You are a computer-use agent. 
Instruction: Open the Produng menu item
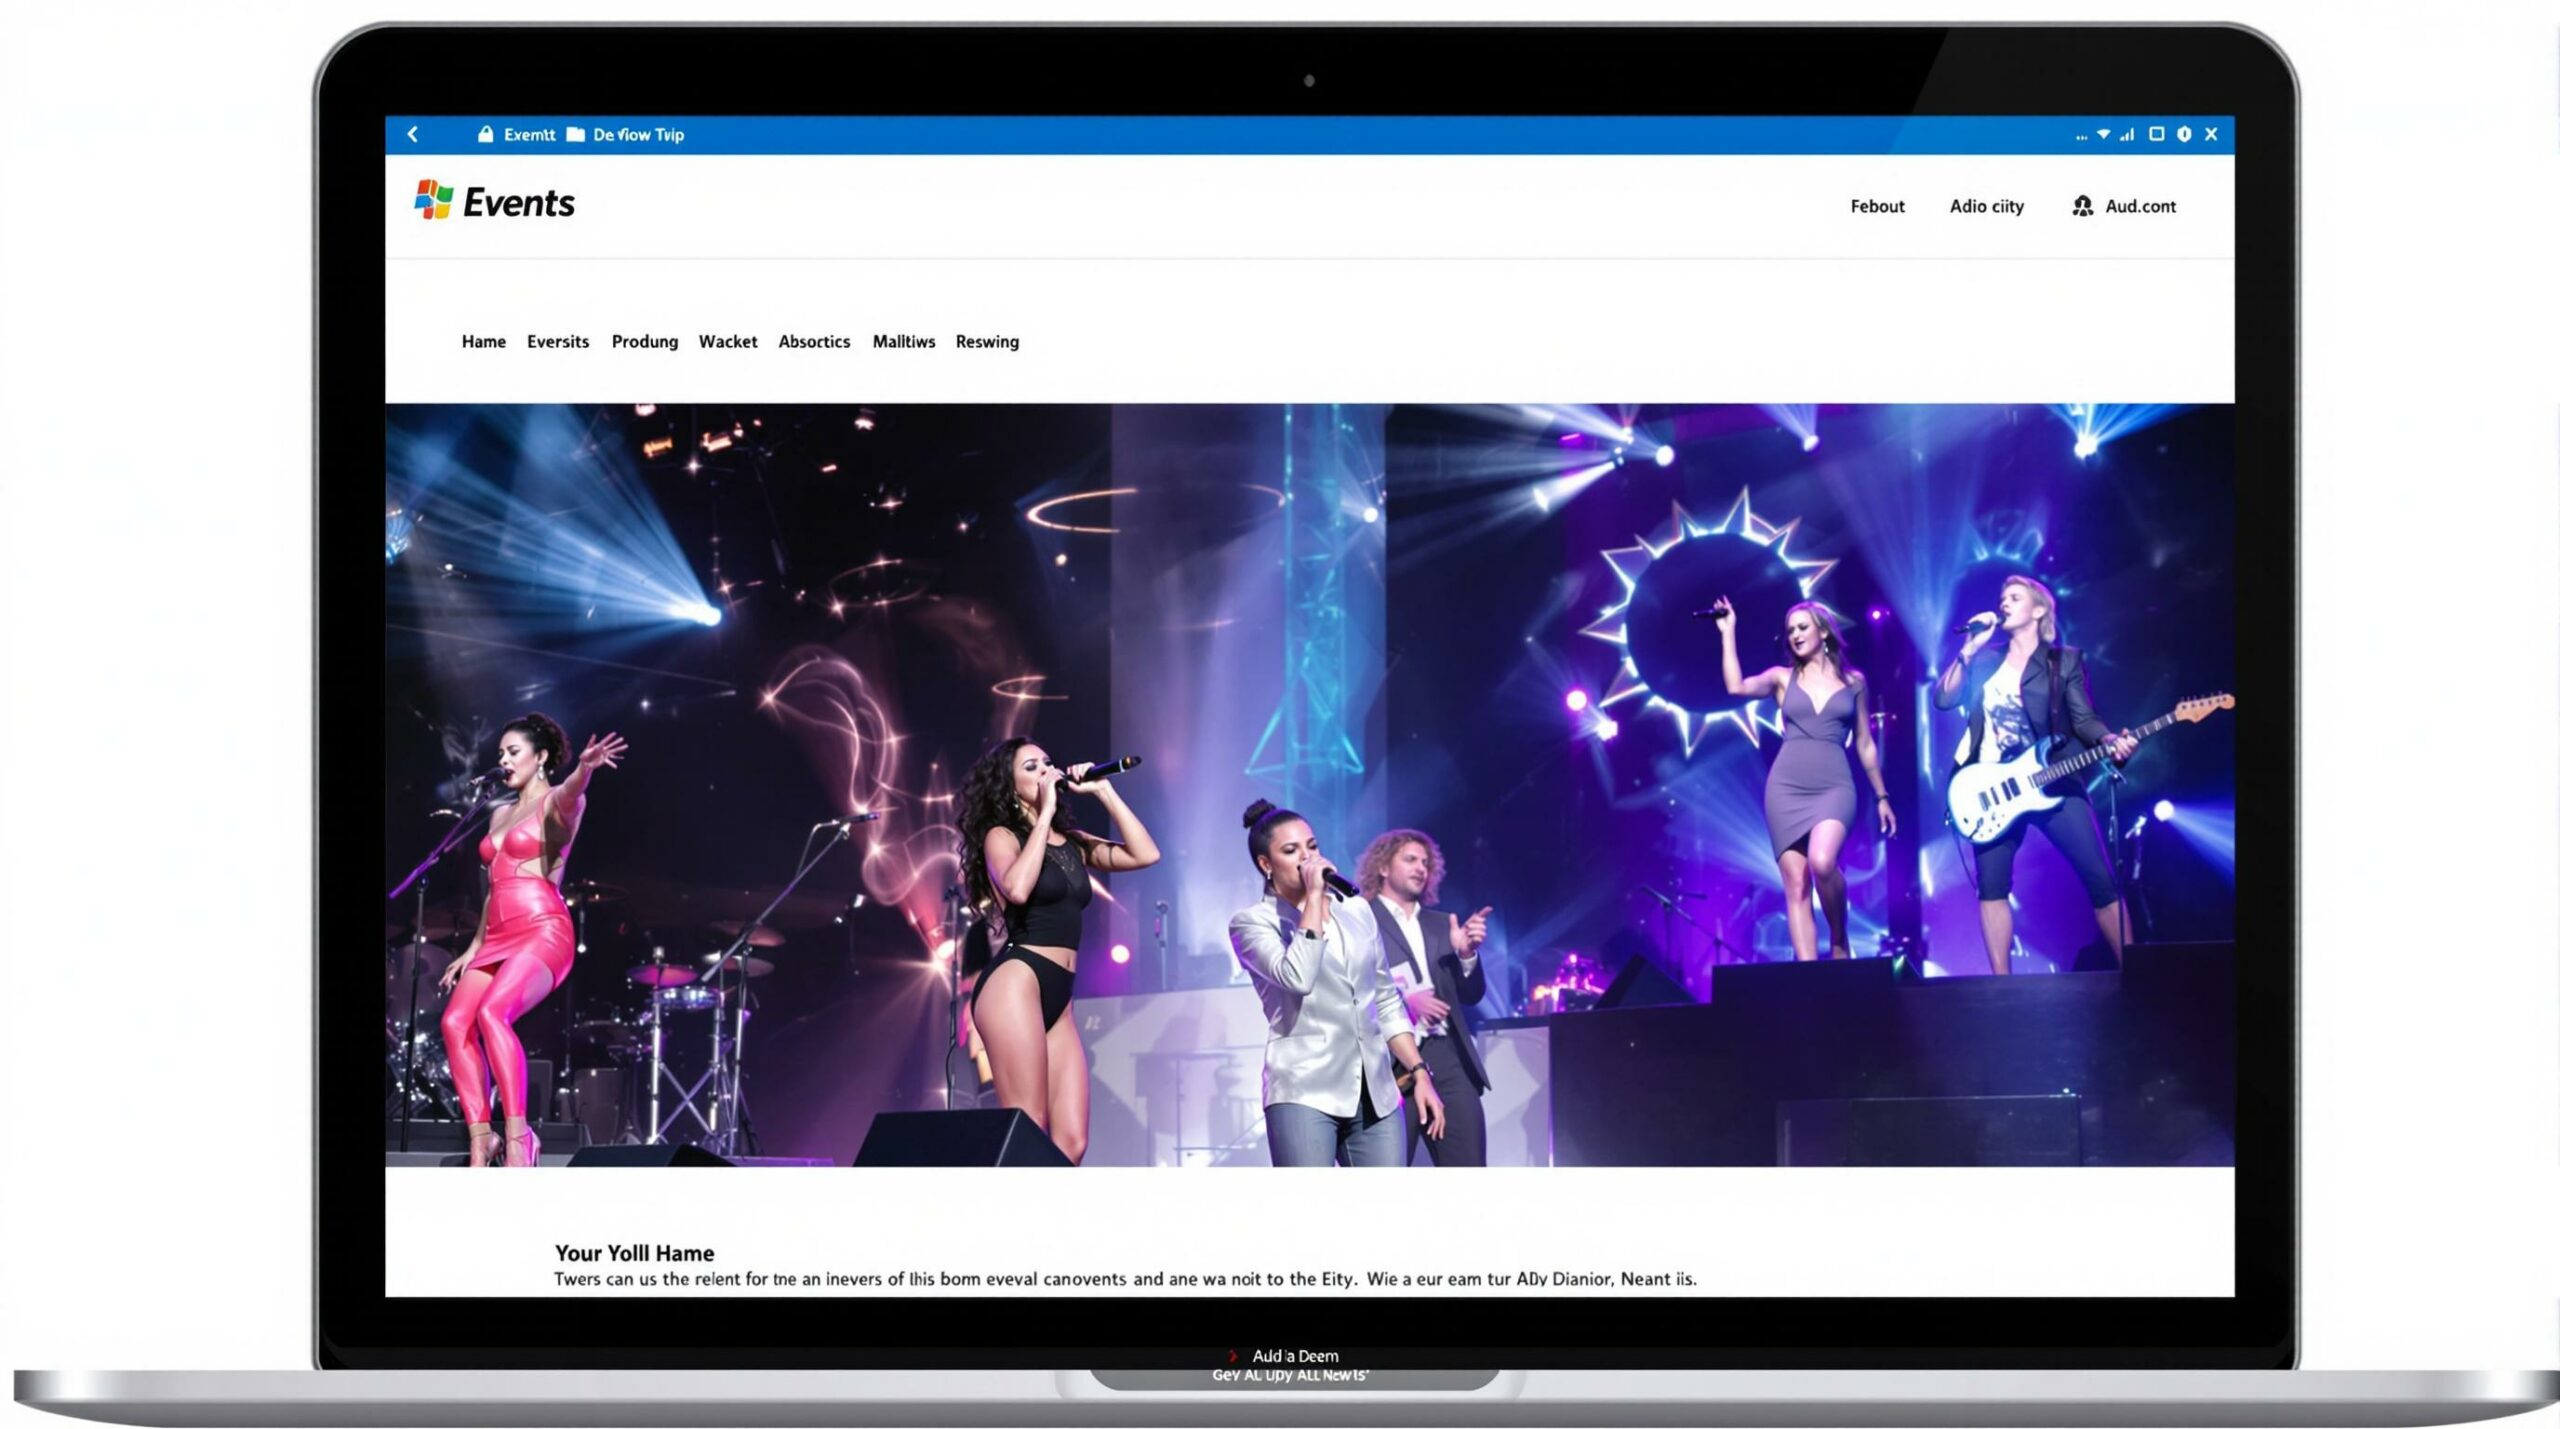click(x=645, y=342)
